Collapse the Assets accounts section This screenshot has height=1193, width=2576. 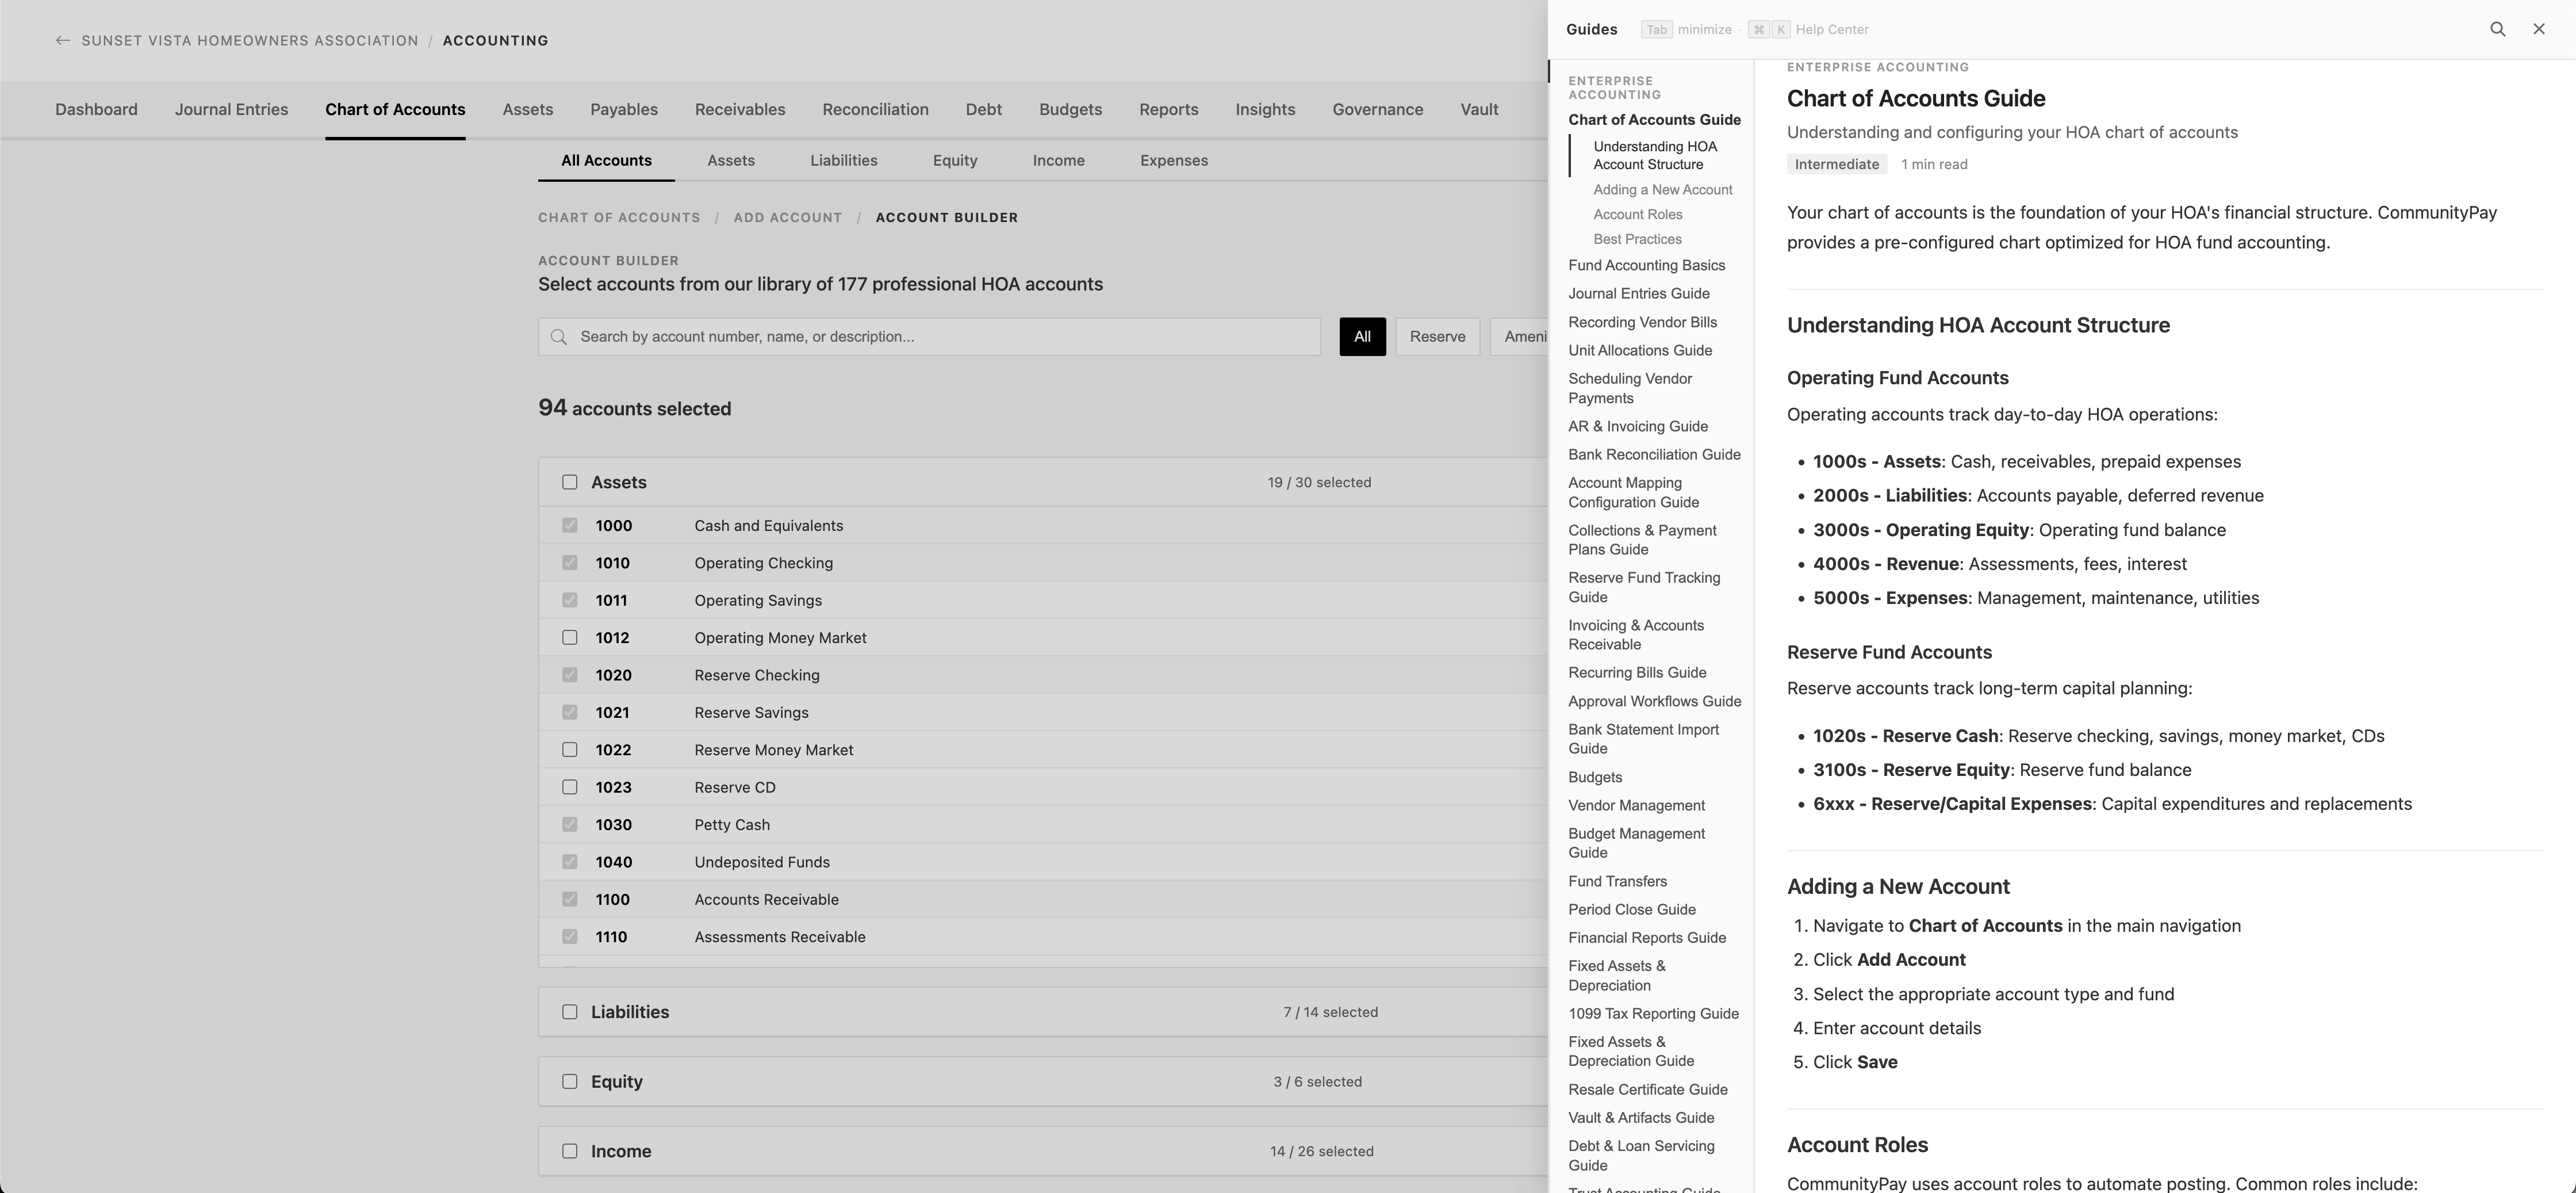coord(619,482)
